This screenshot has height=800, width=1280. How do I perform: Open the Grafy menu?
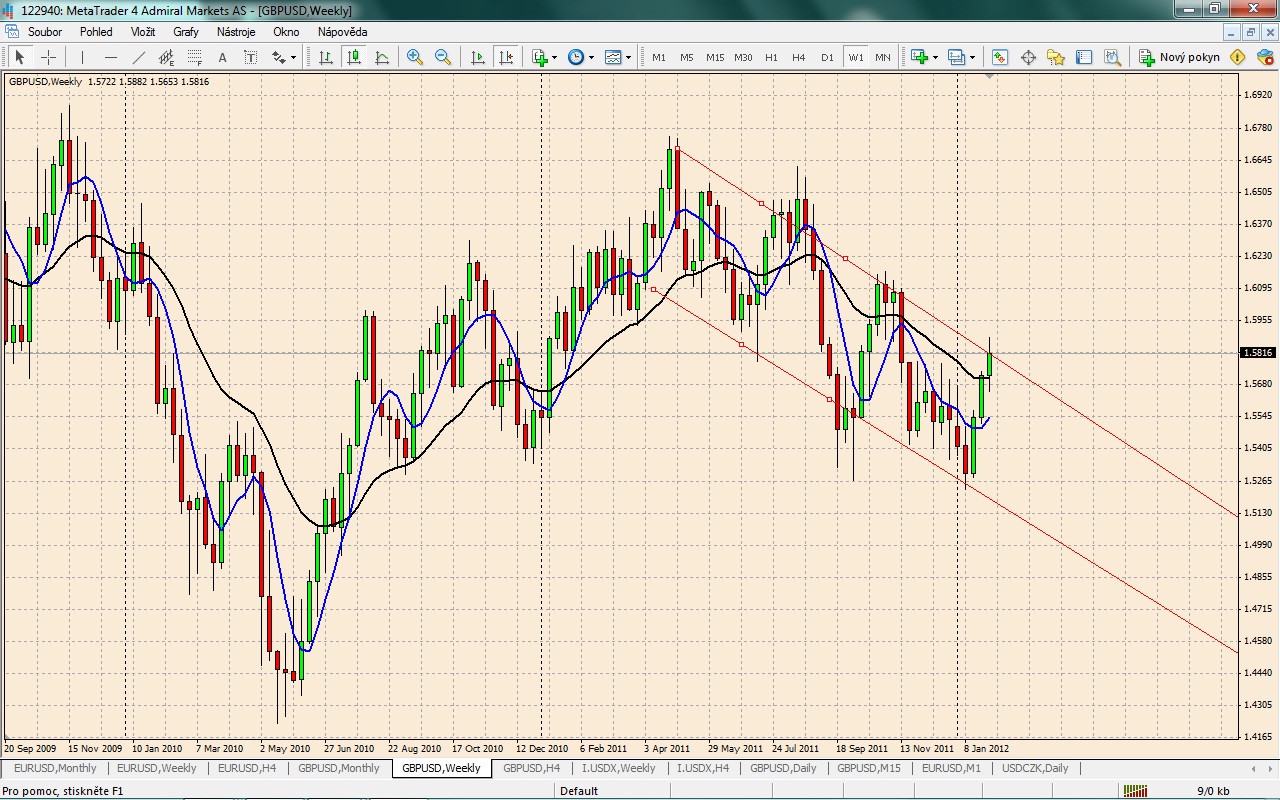[x=186, y=32]
